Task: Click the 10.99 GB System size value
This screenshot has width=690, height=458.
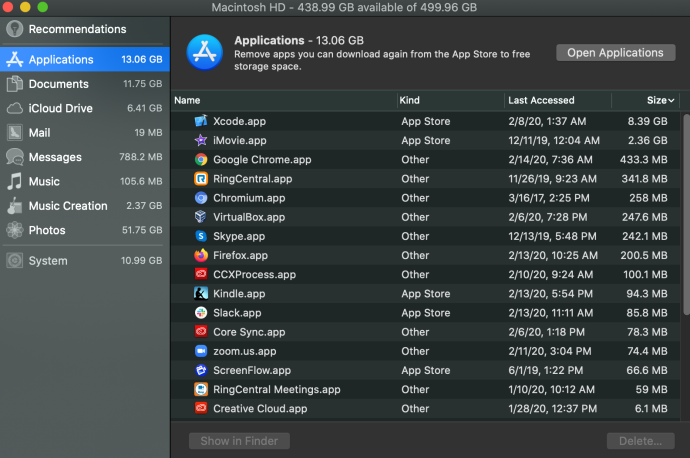Action: tap(142, 260)
